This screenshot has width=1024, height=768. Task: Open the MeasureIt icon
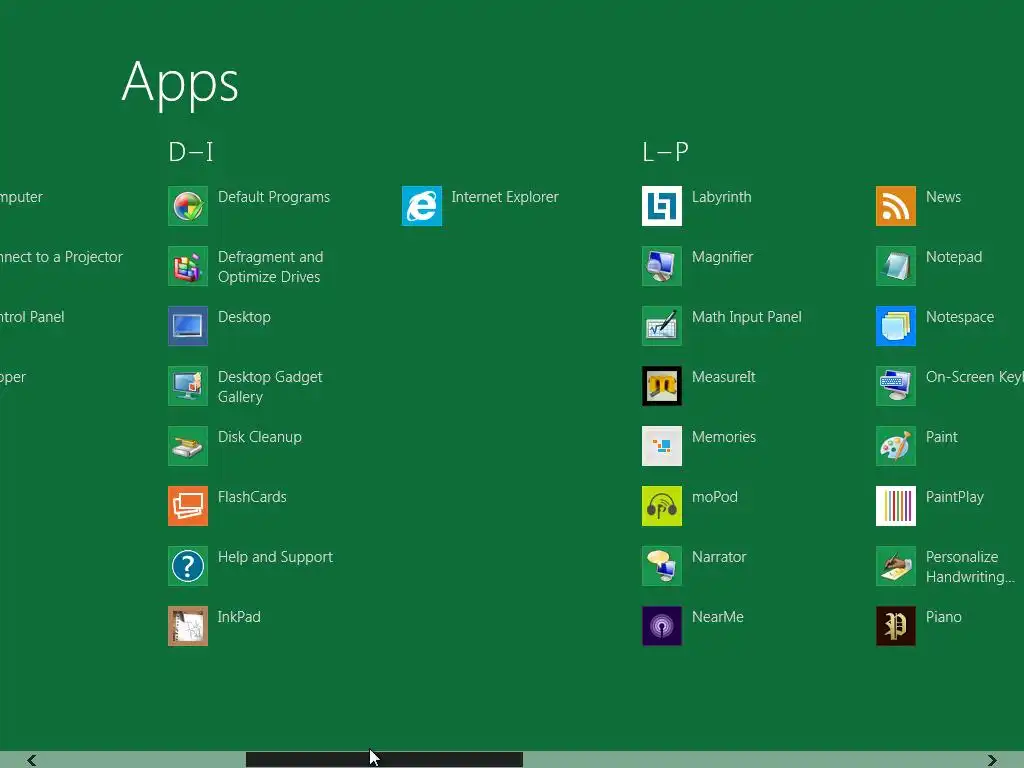point(662,386)
